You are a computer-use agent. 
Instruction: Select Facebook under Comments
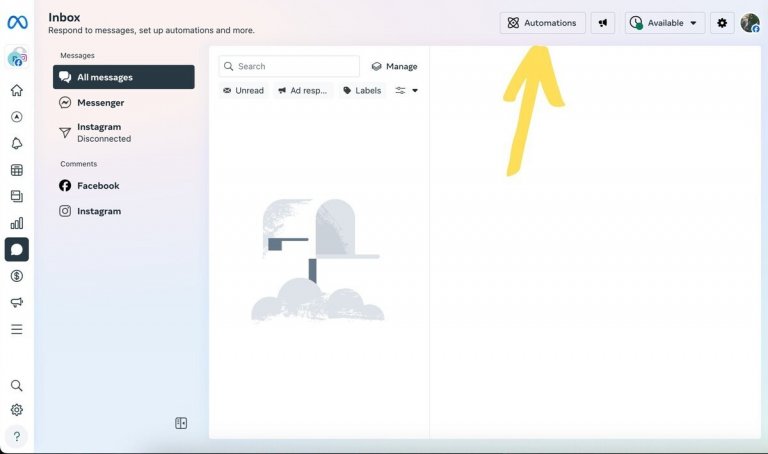(98, 185)
